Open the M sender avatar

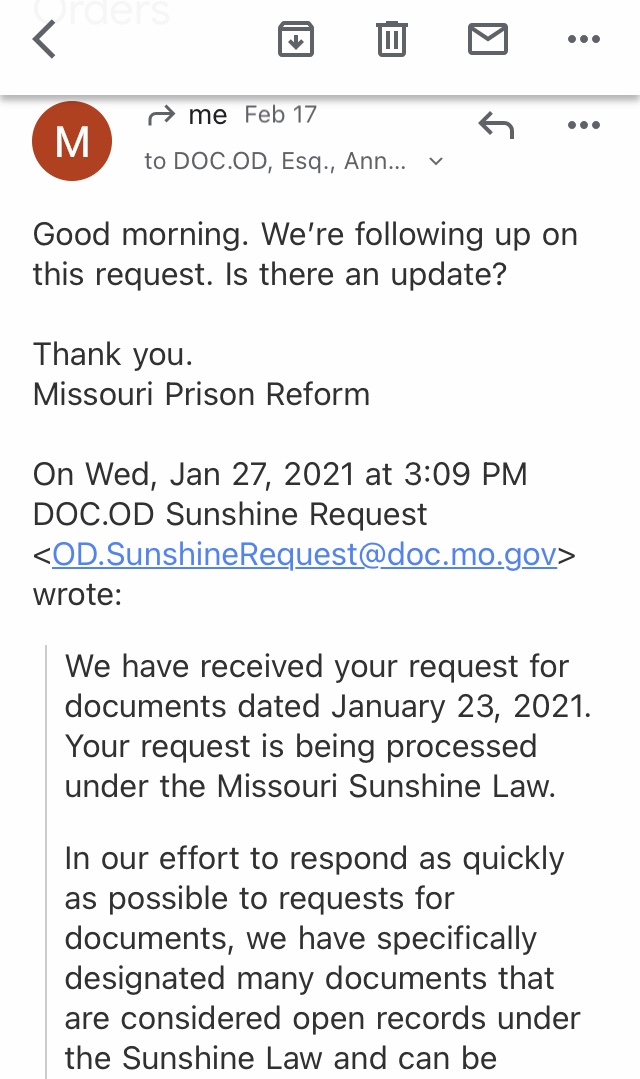(72, 141)
